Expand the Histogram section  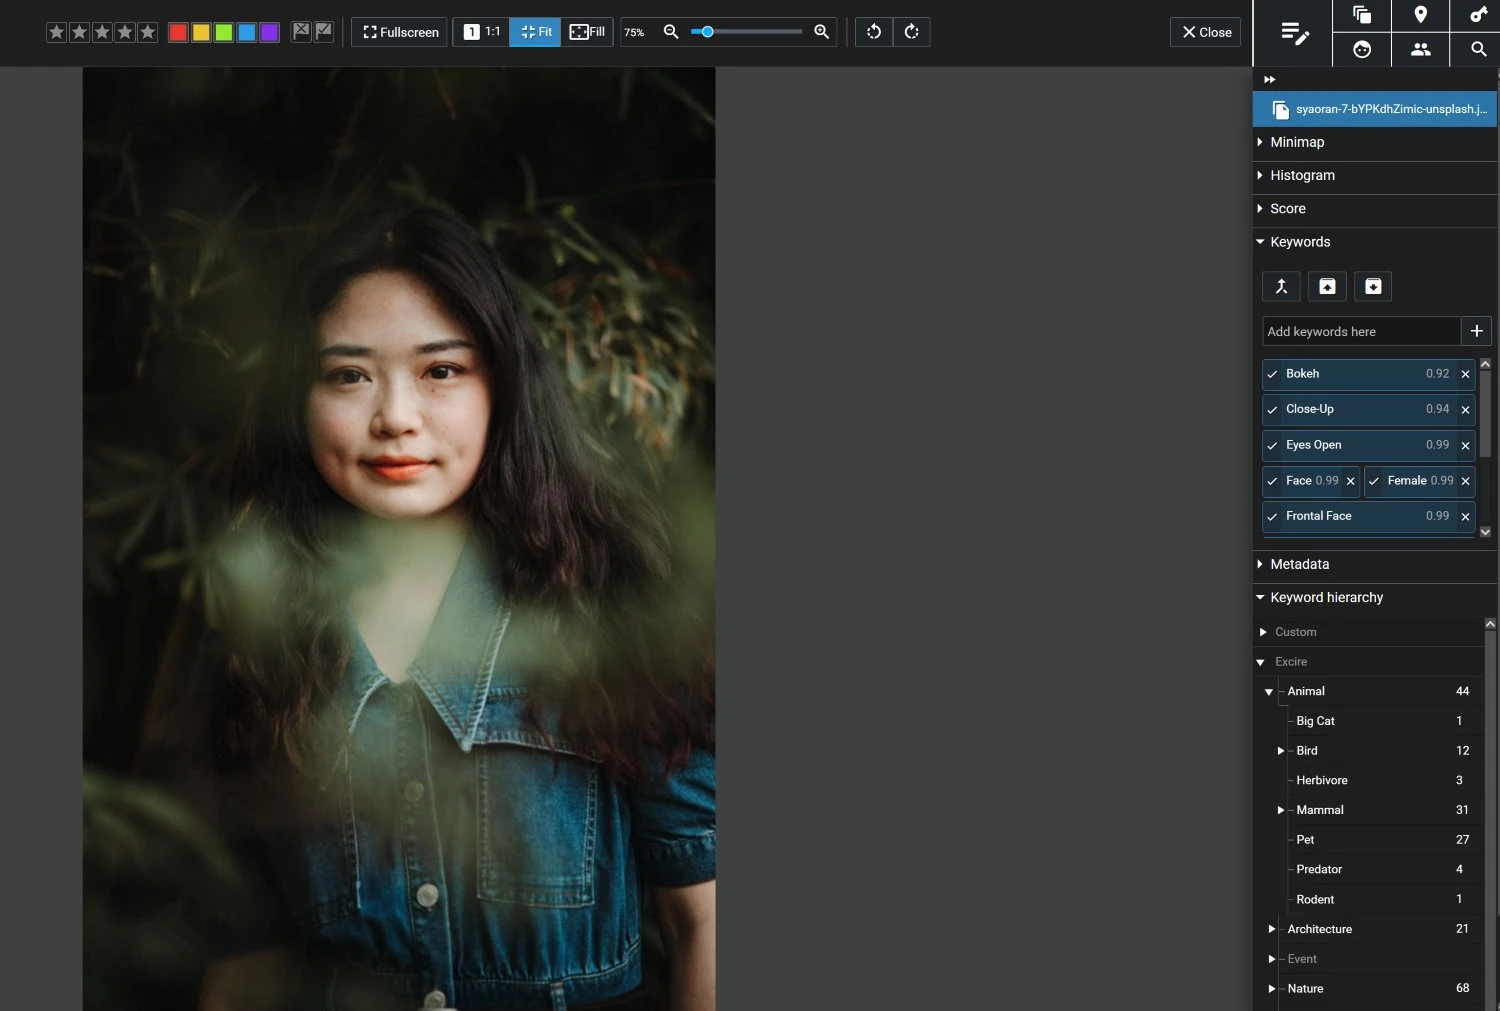pos(1259,175)
